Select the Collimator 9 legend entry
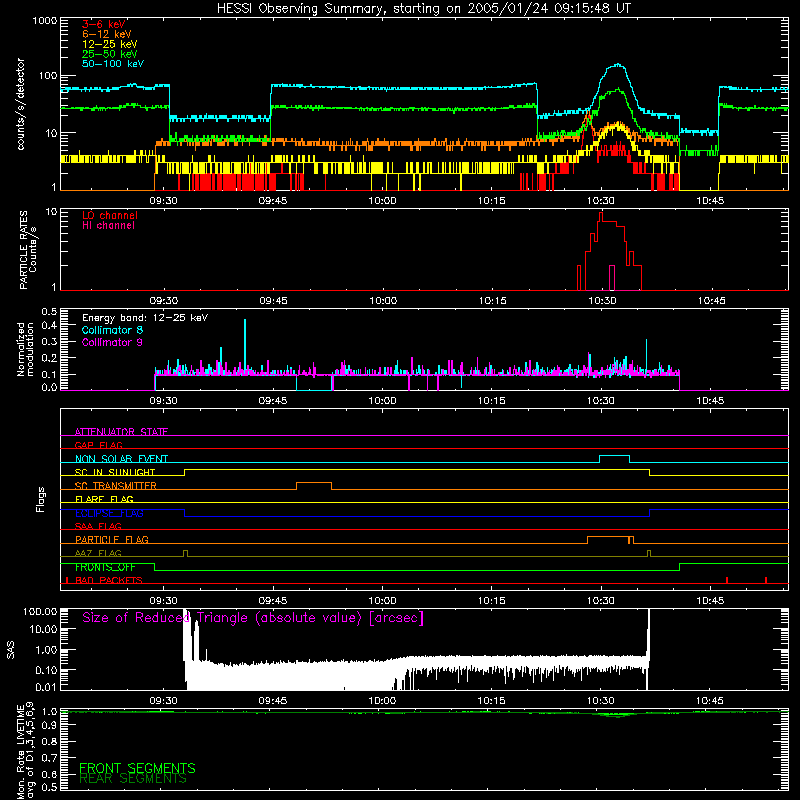Screen dimensions: 800x800 (112, 342)
